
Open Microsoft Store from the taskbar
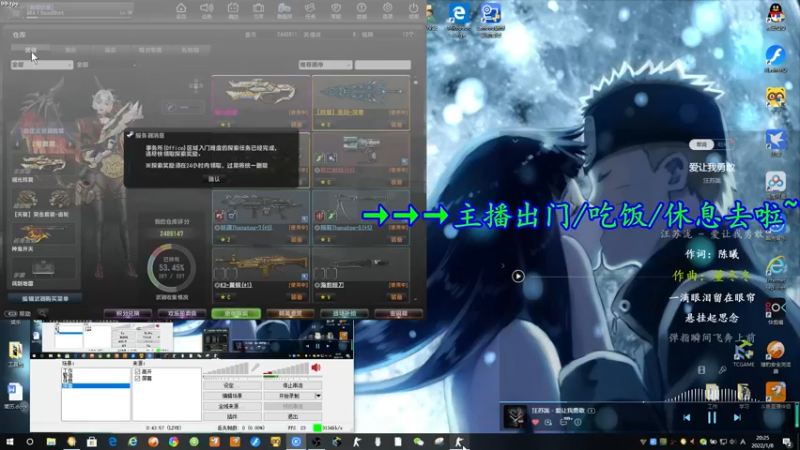point(92,441)
